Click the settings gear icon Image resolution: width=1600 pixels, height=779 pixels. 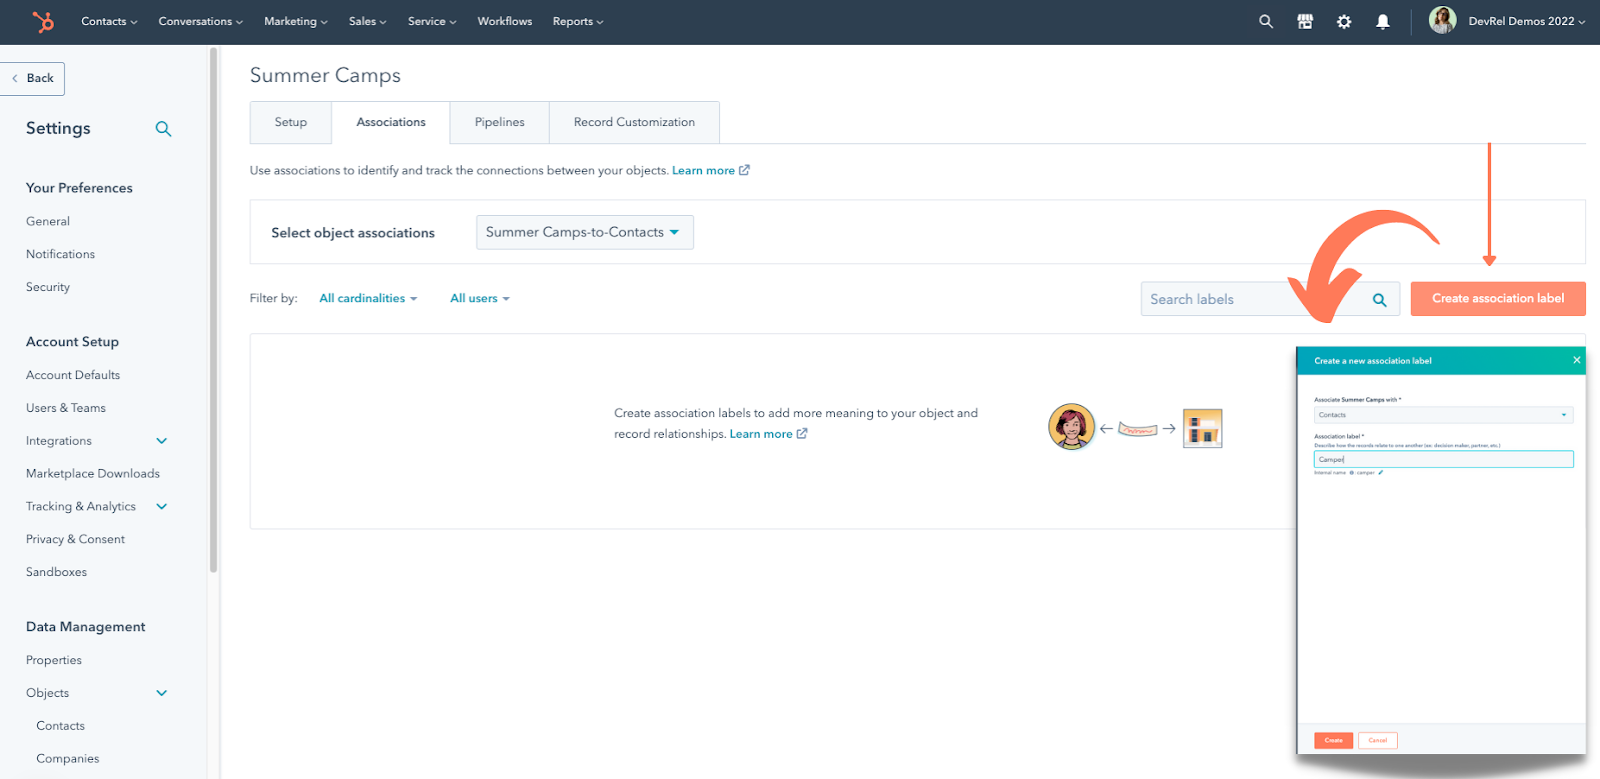coord(1344,21)
